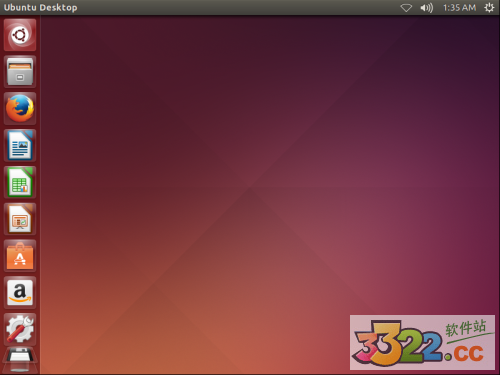Launch the Files manager
This screenshot has height=375, width=500.
[20, 72]
